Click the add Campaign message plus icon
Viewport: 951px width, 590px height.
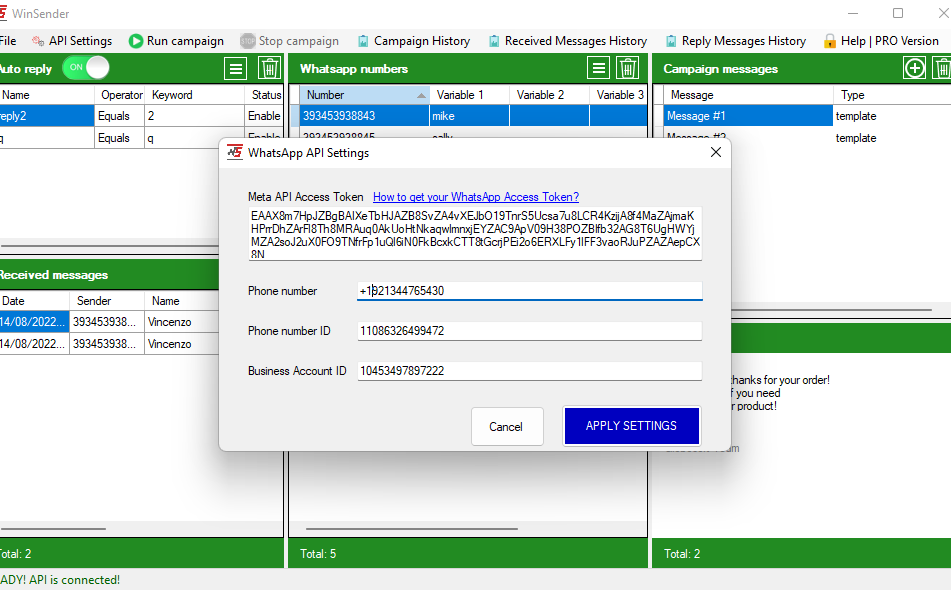(x=915, y=69)
